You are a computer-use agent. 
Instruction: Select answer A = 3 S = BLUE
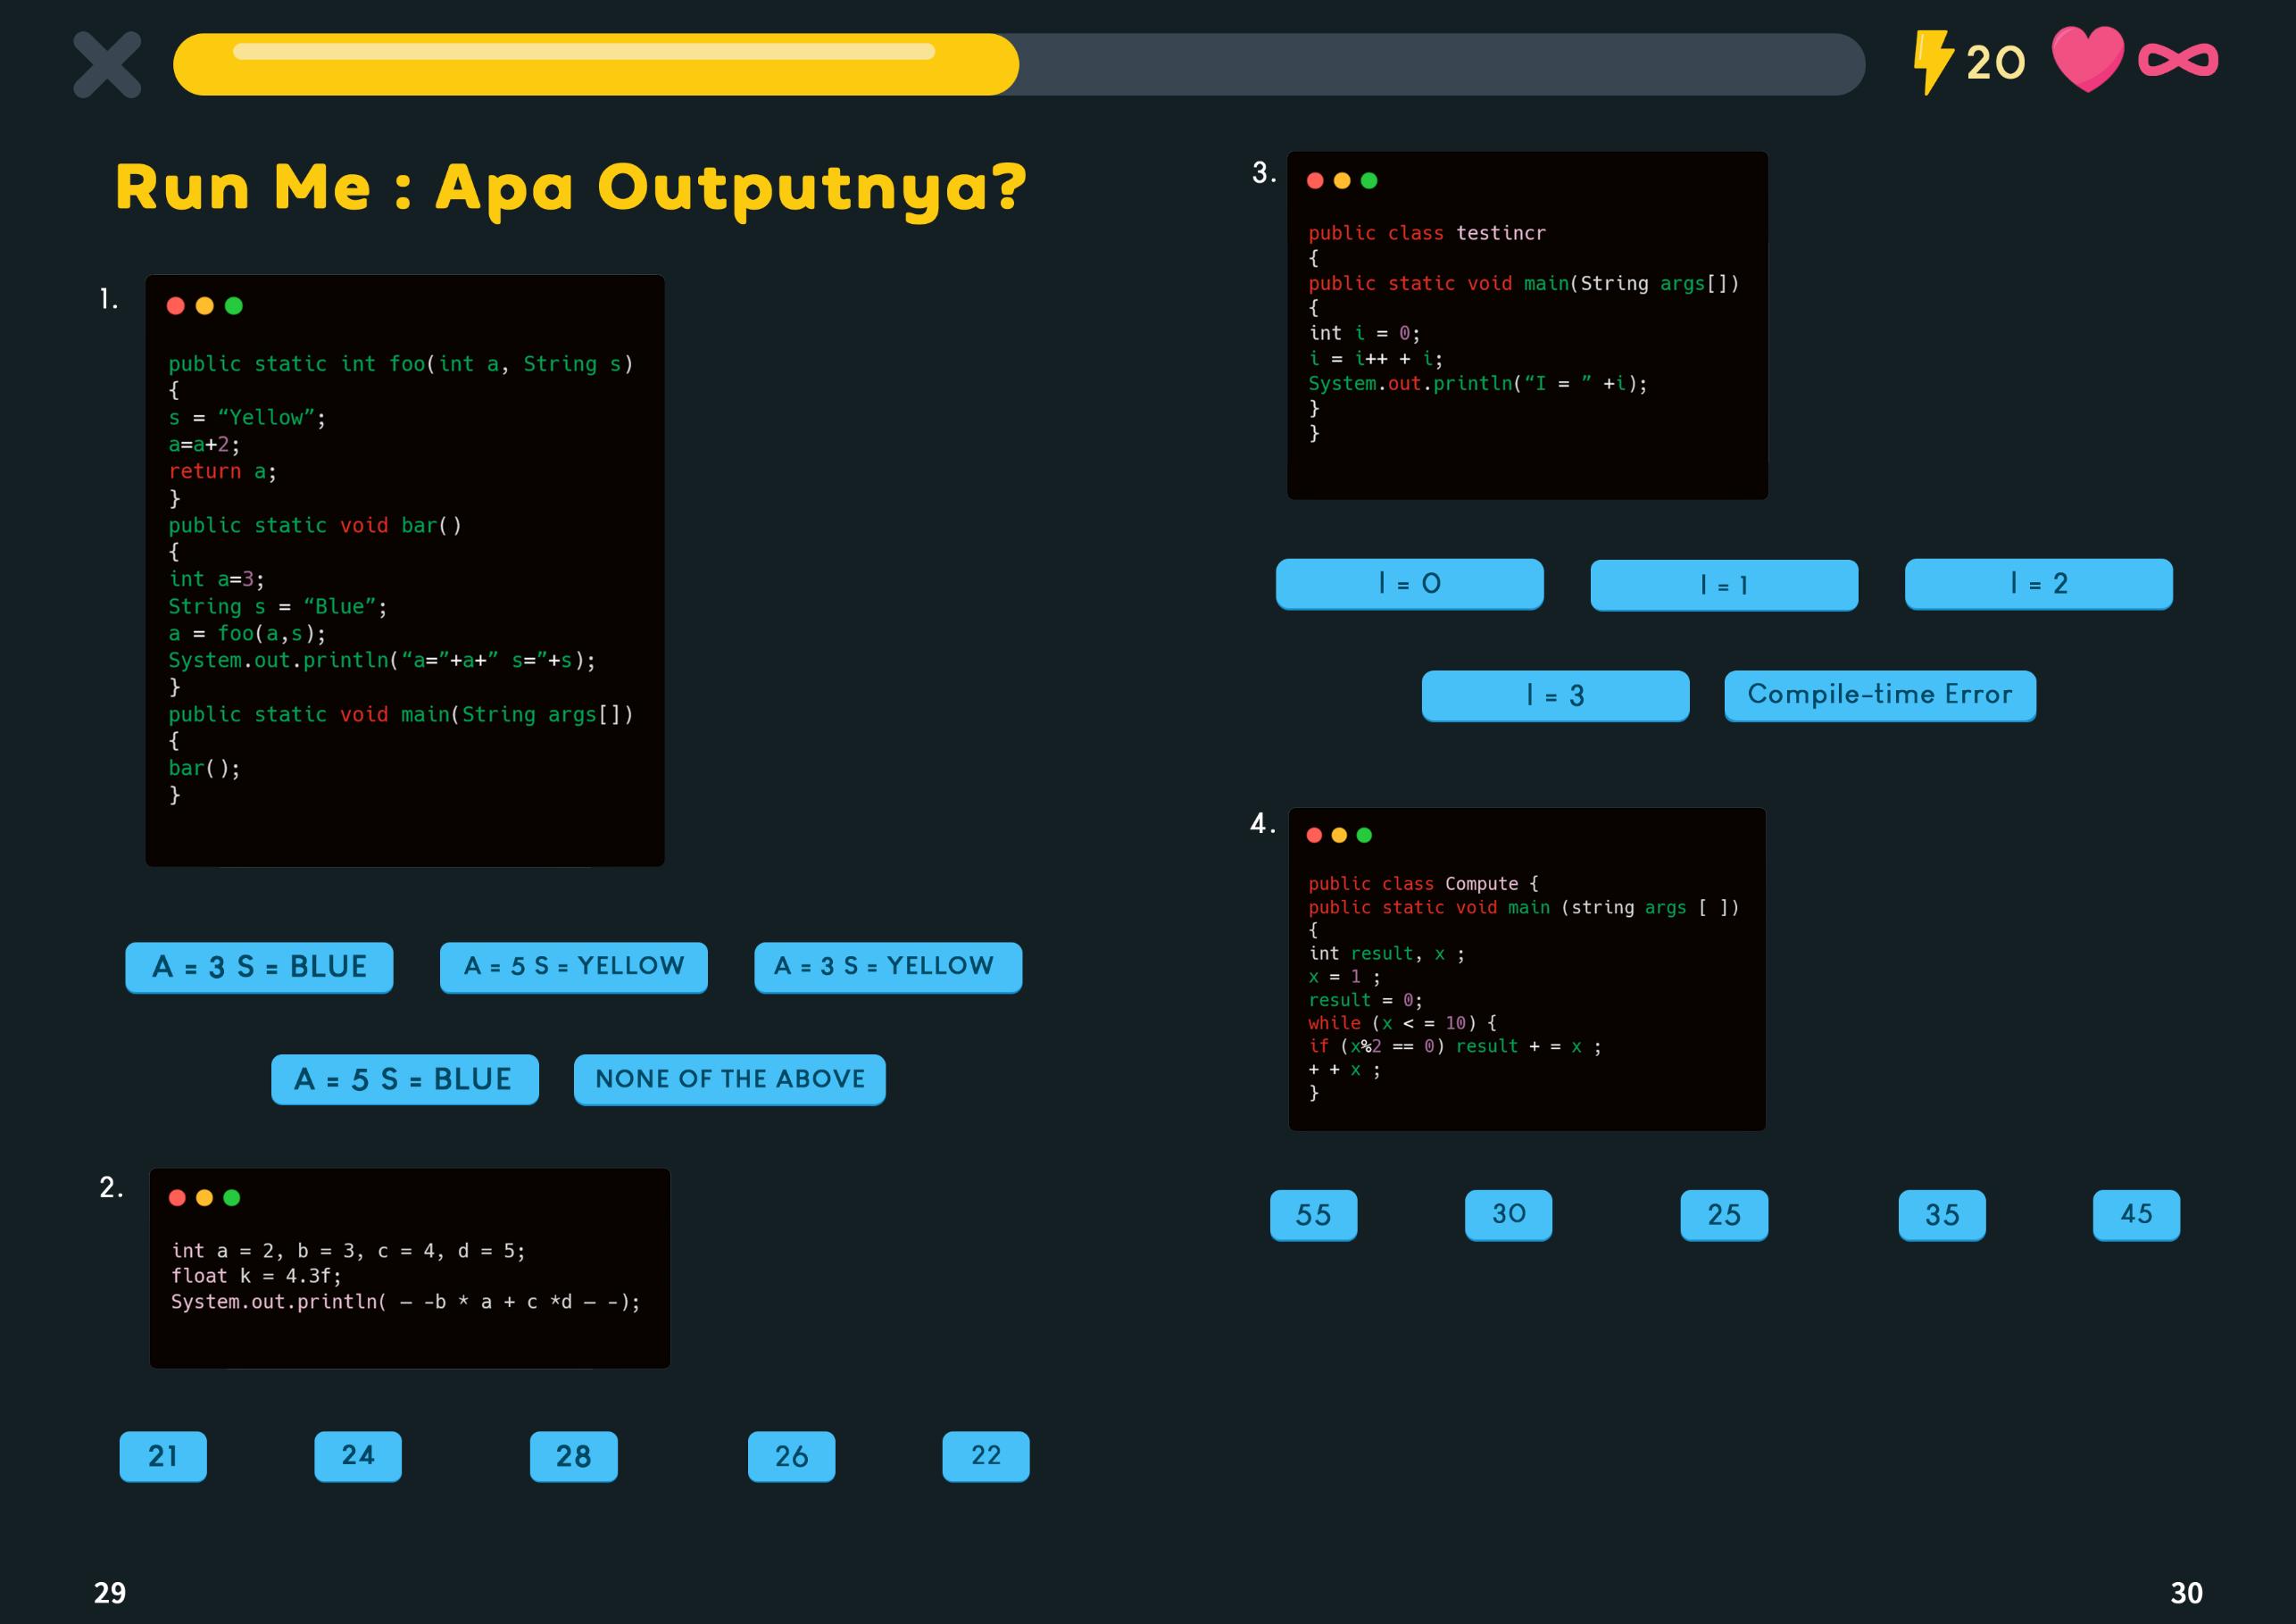pos(259,967)
